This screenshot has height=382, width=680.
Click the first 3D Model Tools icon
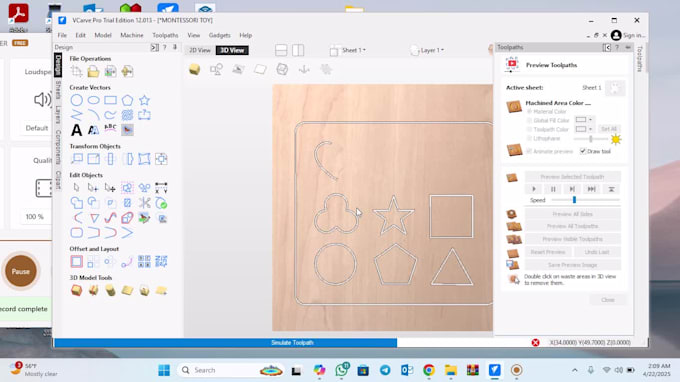[77, 290]
